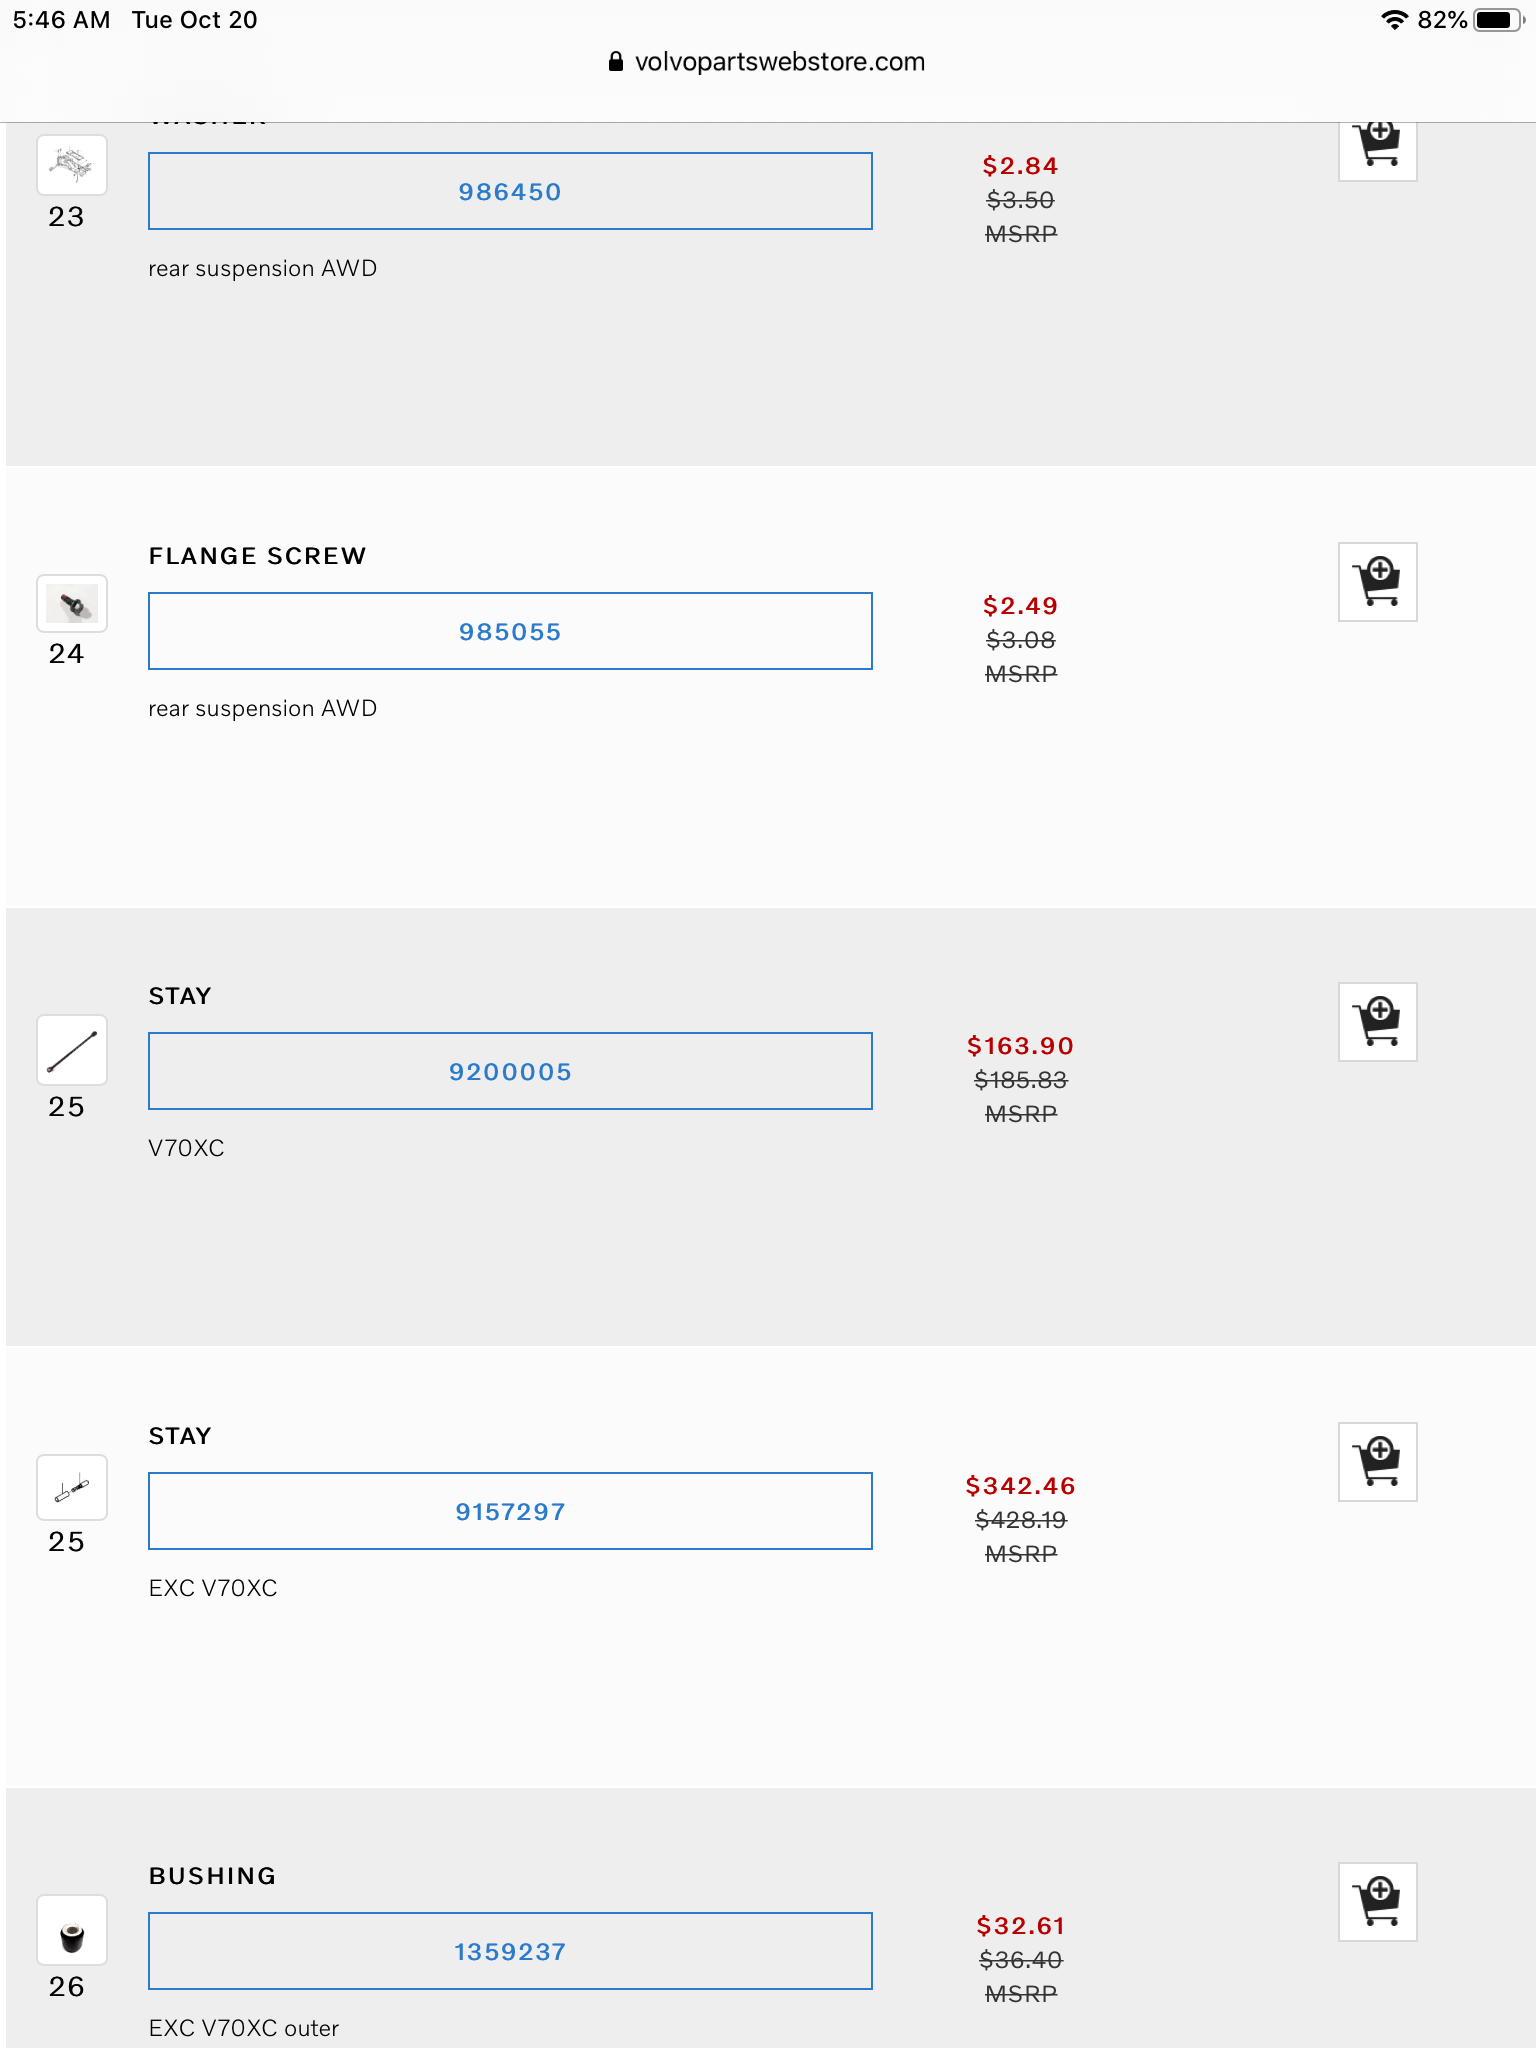
Task: Open part number 1359237 link
Action: (x=510, y=1952)
